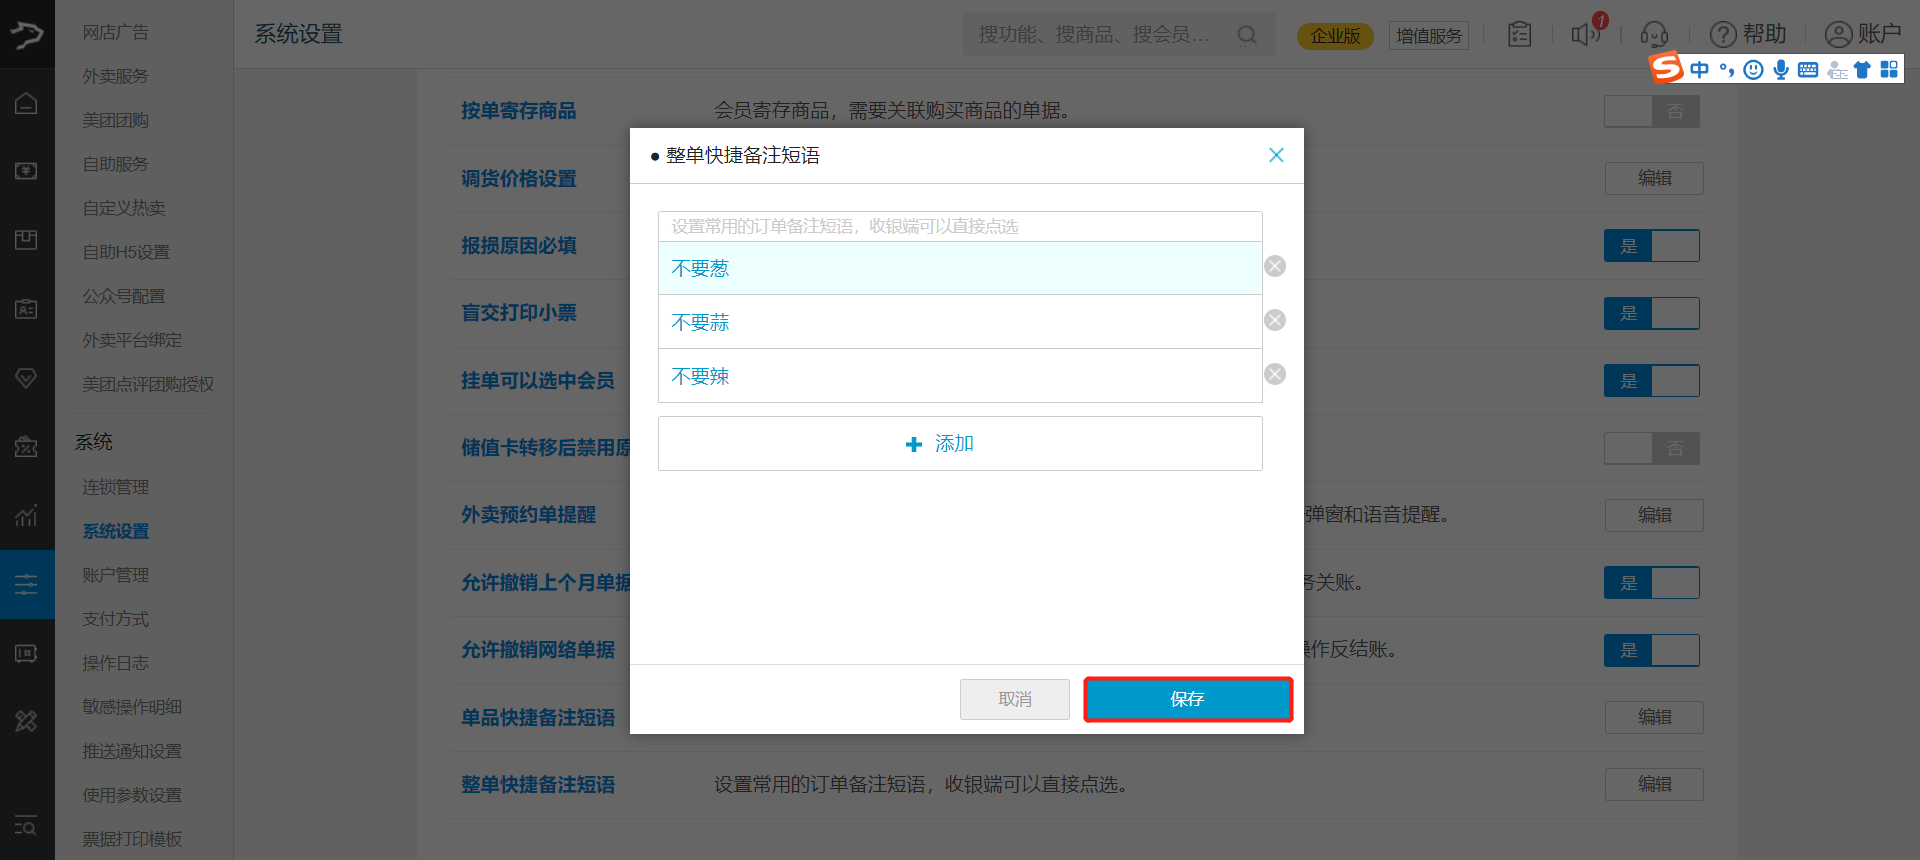The height and width of the screenshot is (860, 1920).
Task: Open 操作日志 from the sidebar
Action: click(x=115, y=663)
